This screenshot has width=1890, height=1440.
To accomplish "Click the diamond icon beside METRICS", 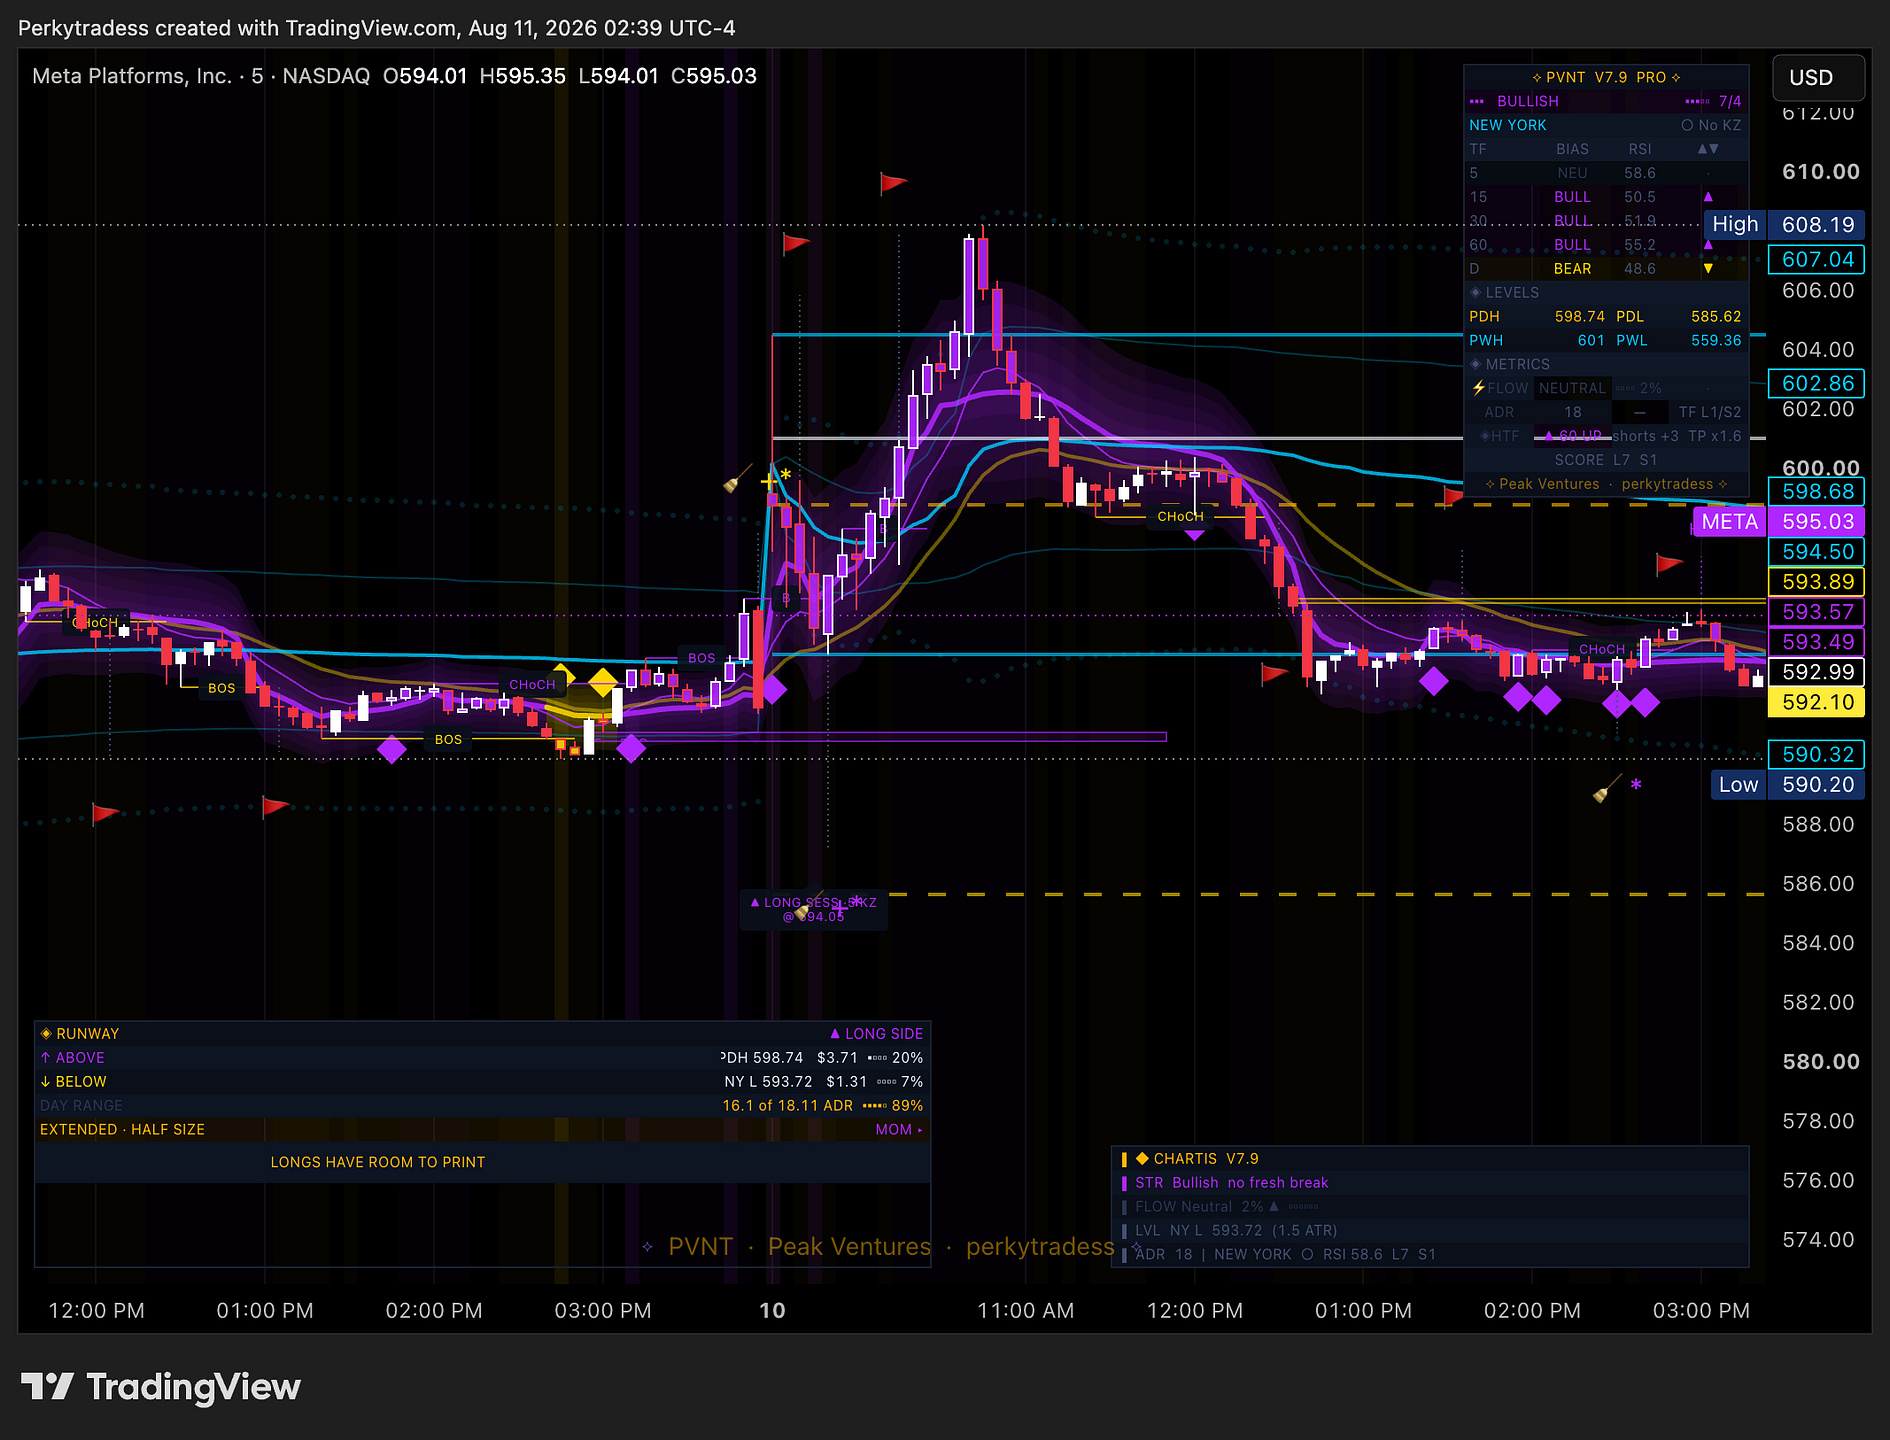I will [x=1475, y=364].
